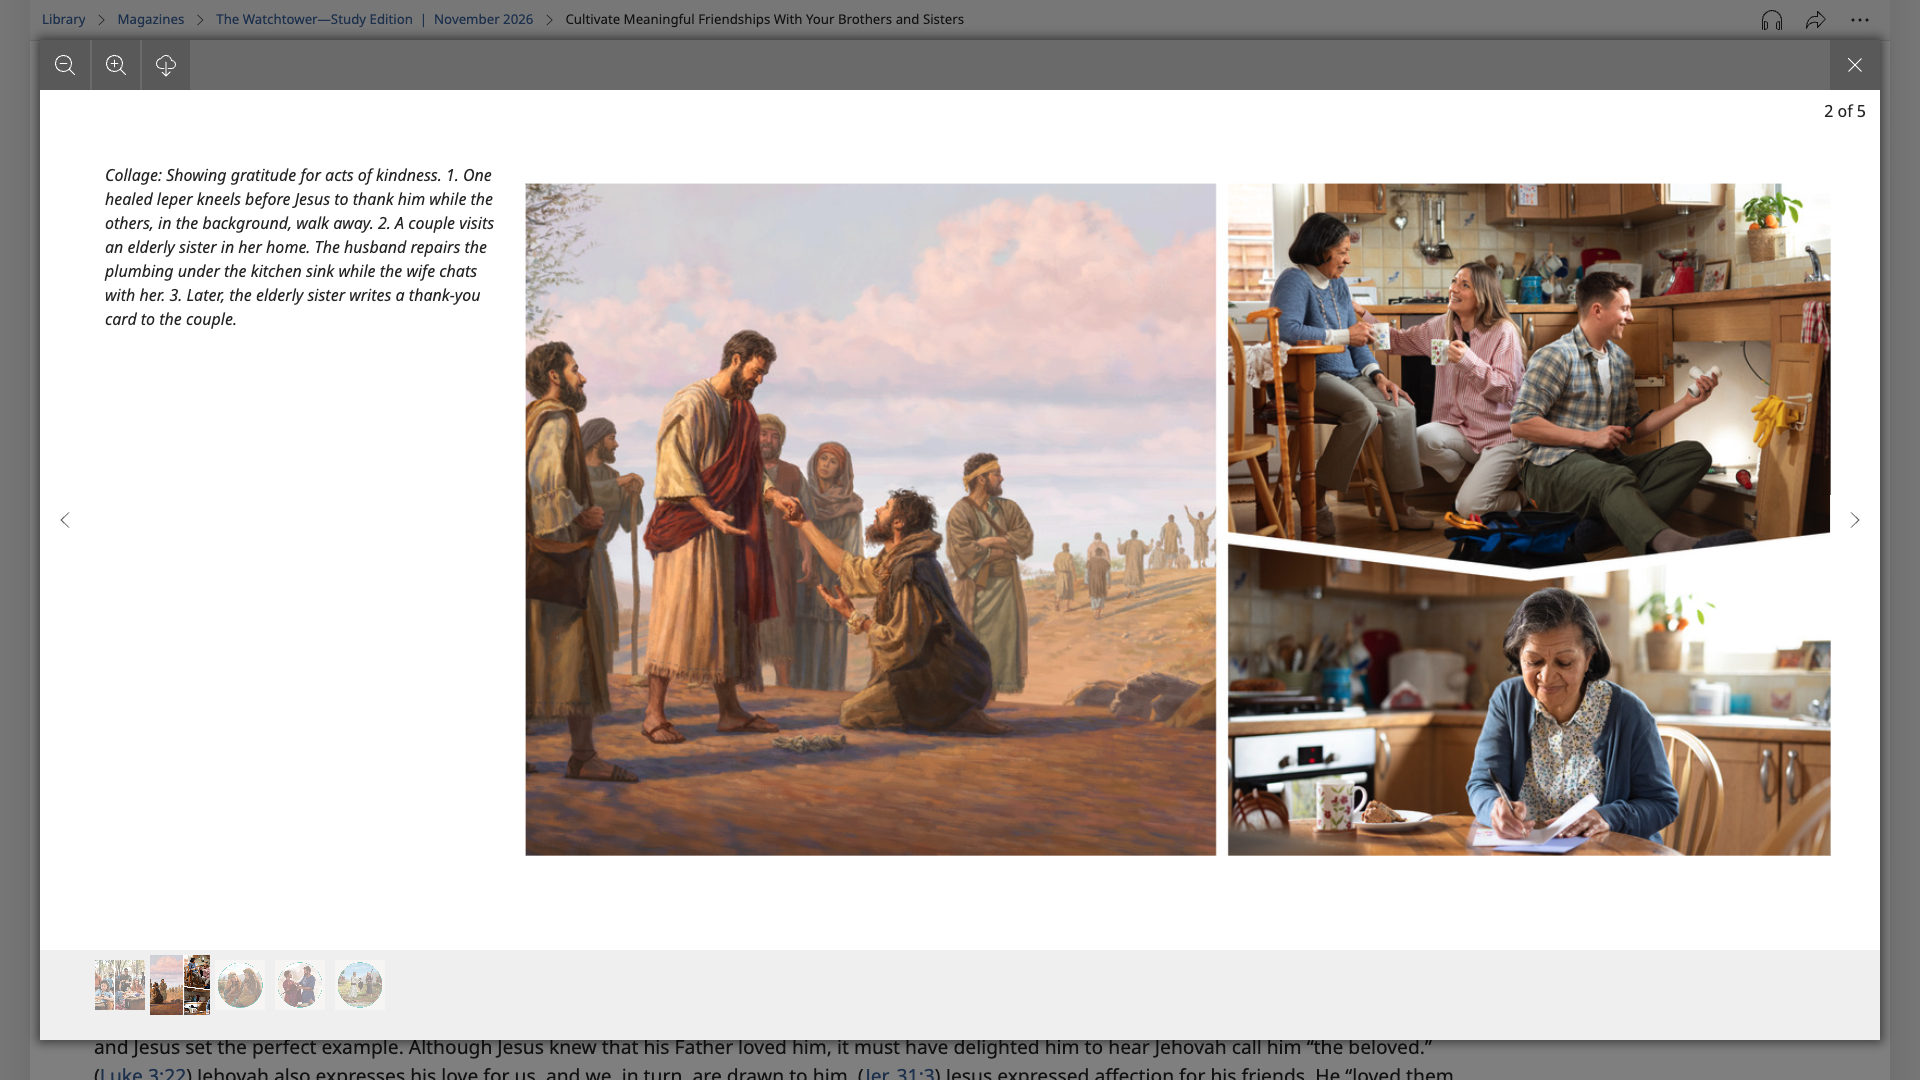
Task: Select the second thumbnail, the leper collage
Action: (180, 985)
